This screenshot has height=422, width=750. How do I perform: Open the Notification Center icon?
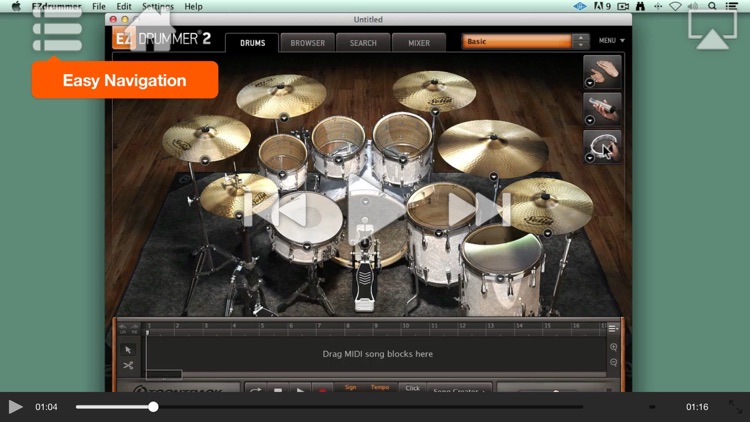coord(732,6)
